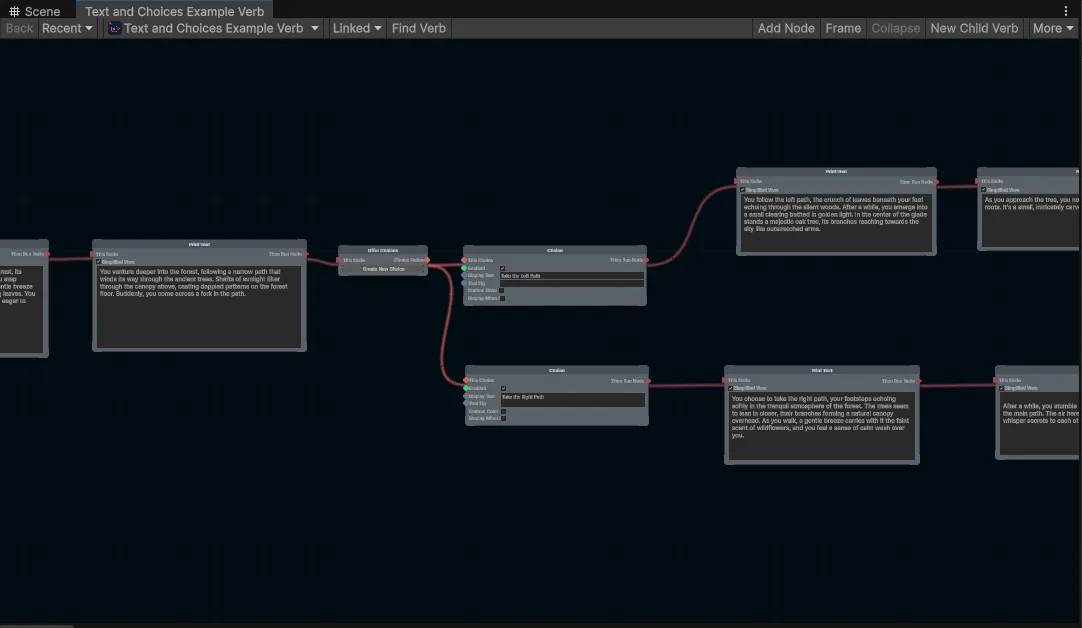1082x628 pixels.
Task: Toggle Simplified View on the 'As you approach the tree' node
Action: (984, 190)
